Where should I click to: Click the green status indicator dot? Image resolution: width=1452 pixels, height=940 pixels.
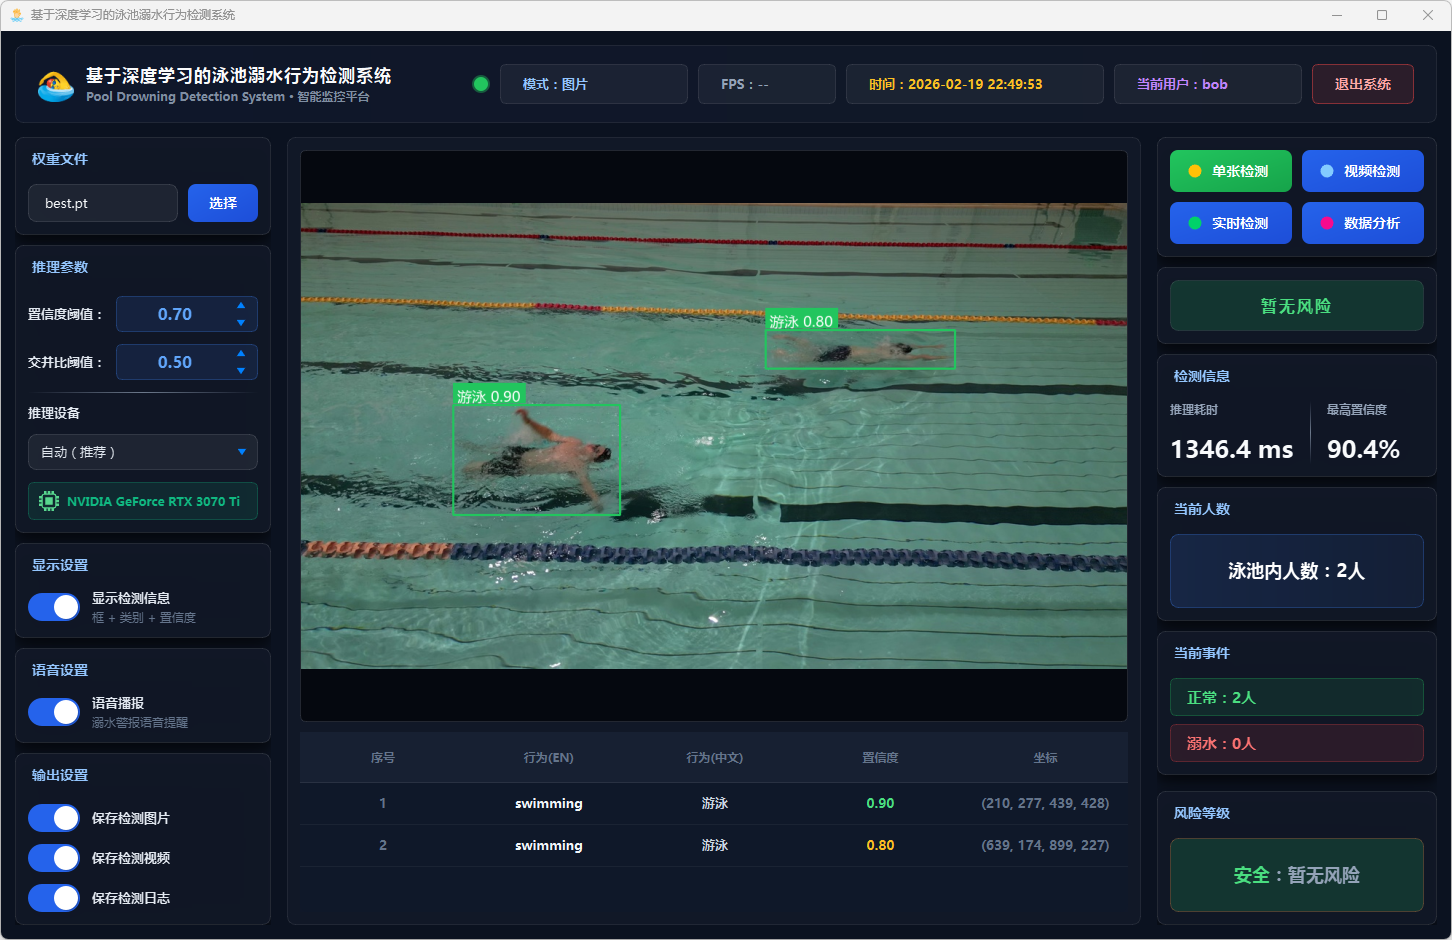tap(481, 84)
